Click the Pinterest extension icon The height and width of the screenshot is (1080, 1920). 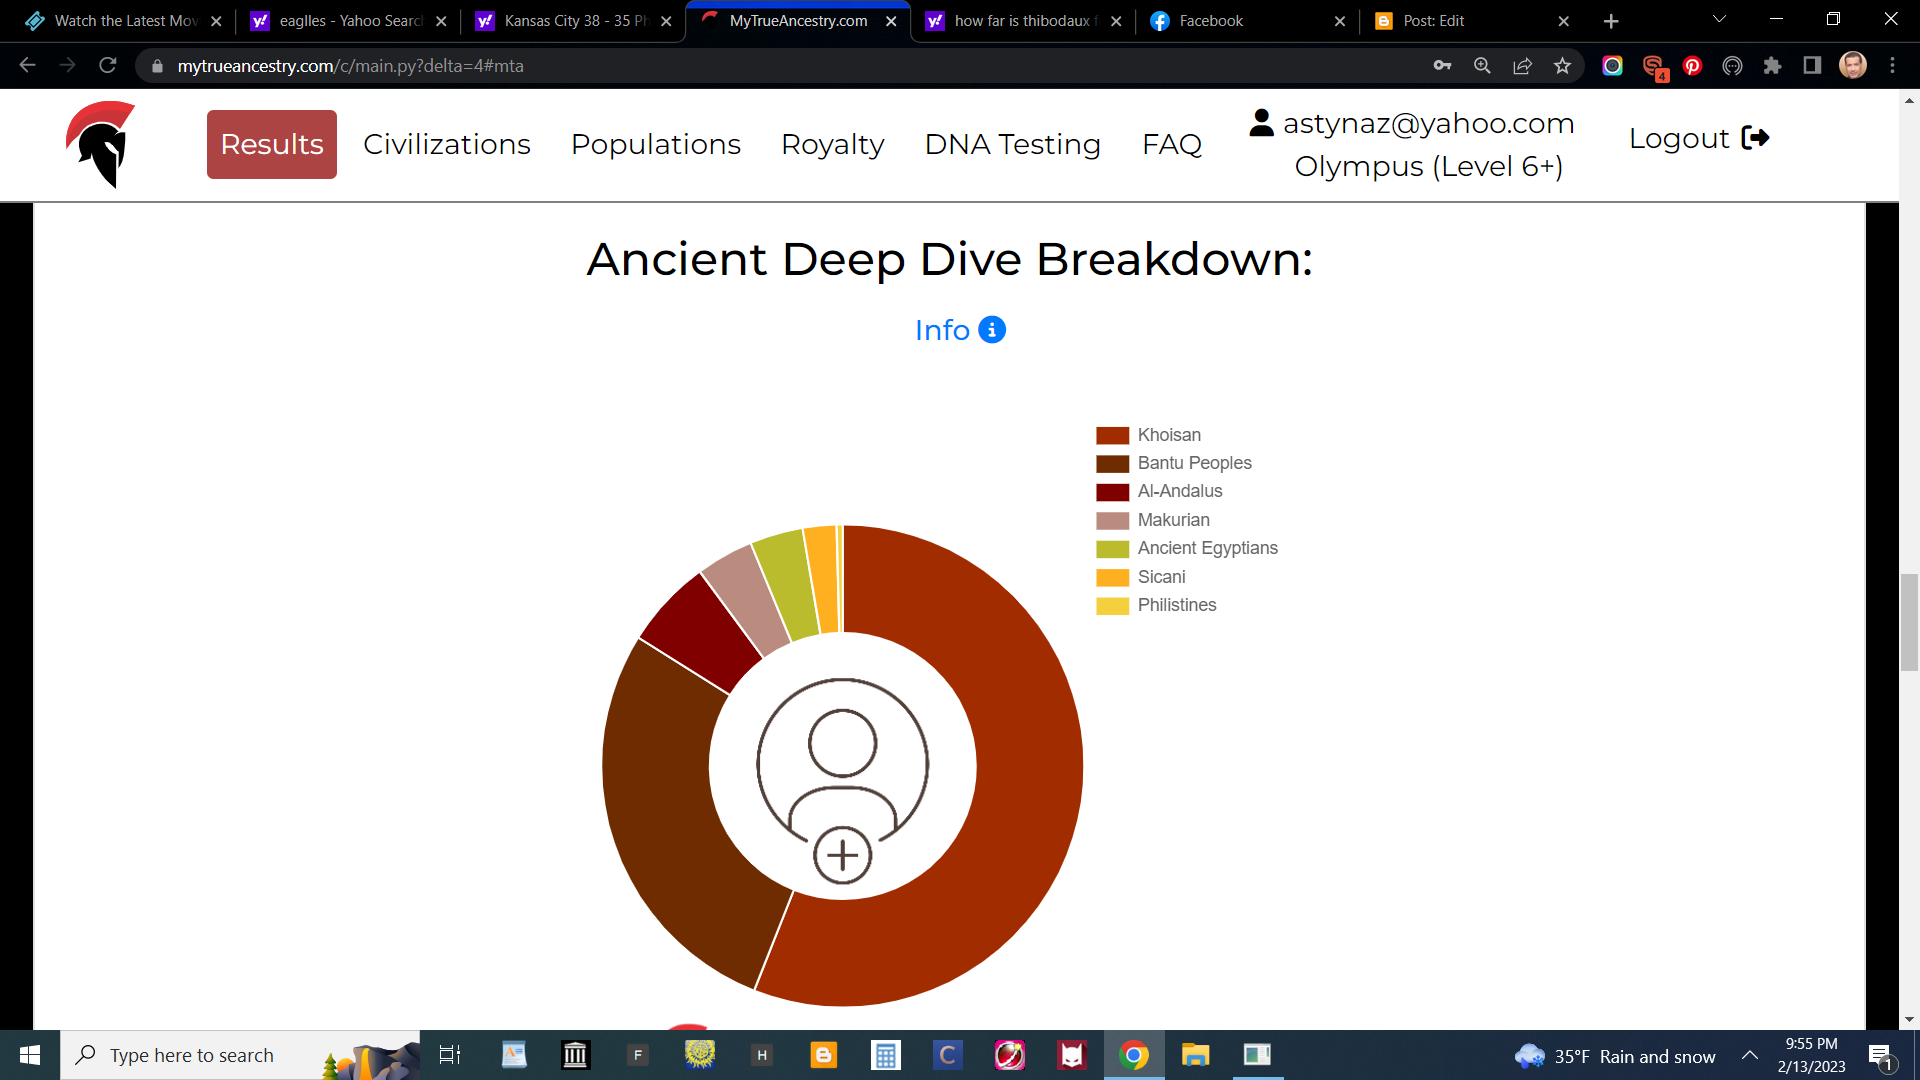pyautogui.click(x=1692, y=66)
